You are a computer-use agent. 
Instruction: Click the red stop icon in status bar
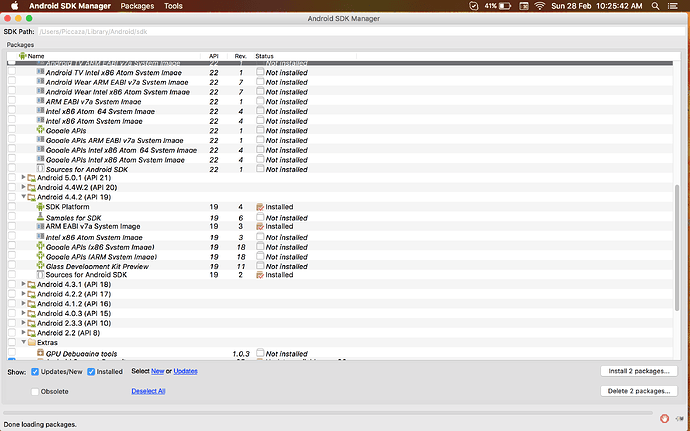[664, 418]
